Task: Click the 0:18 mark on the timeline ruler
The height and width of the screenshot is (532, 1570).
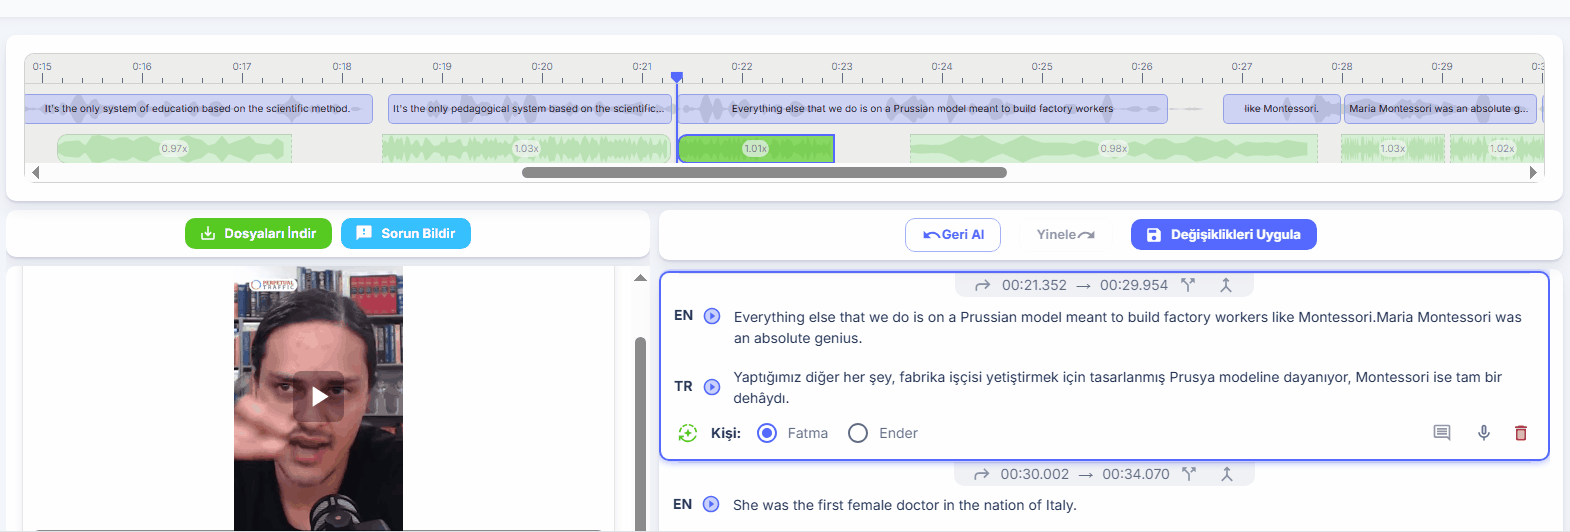Action: pyautogui.click(x=342, y=67)
